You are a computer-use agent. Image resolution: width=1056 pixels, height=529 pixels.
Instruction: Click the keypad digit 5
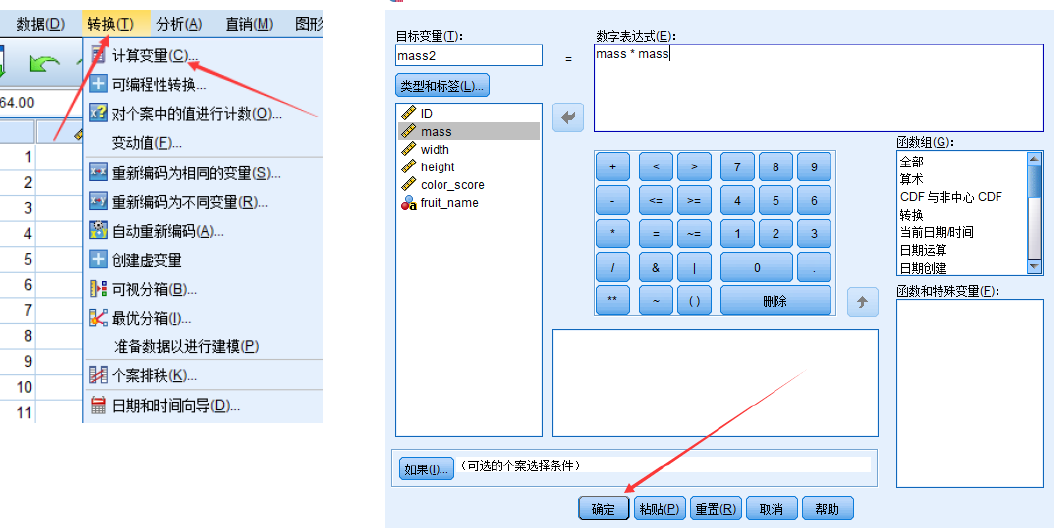click(776, 200)
